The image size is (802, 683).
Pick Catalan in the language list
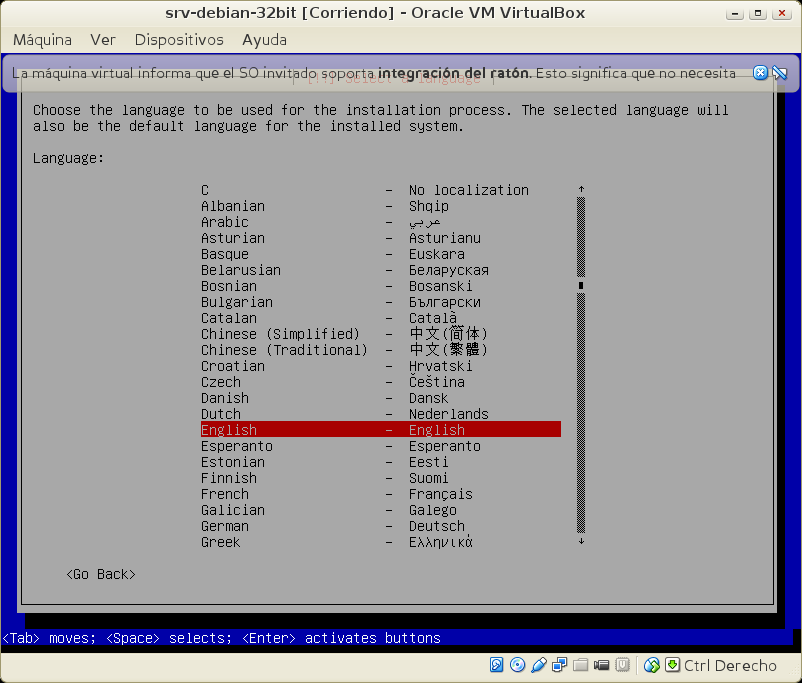coord(229,318)
